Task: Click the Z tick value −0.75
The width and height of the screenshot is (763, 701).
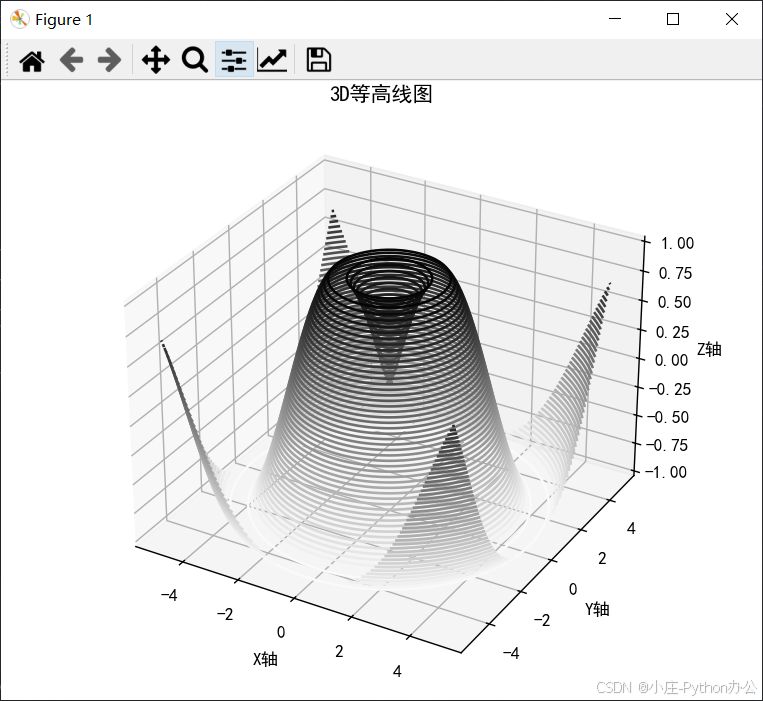Action: (x=667, y=445)
